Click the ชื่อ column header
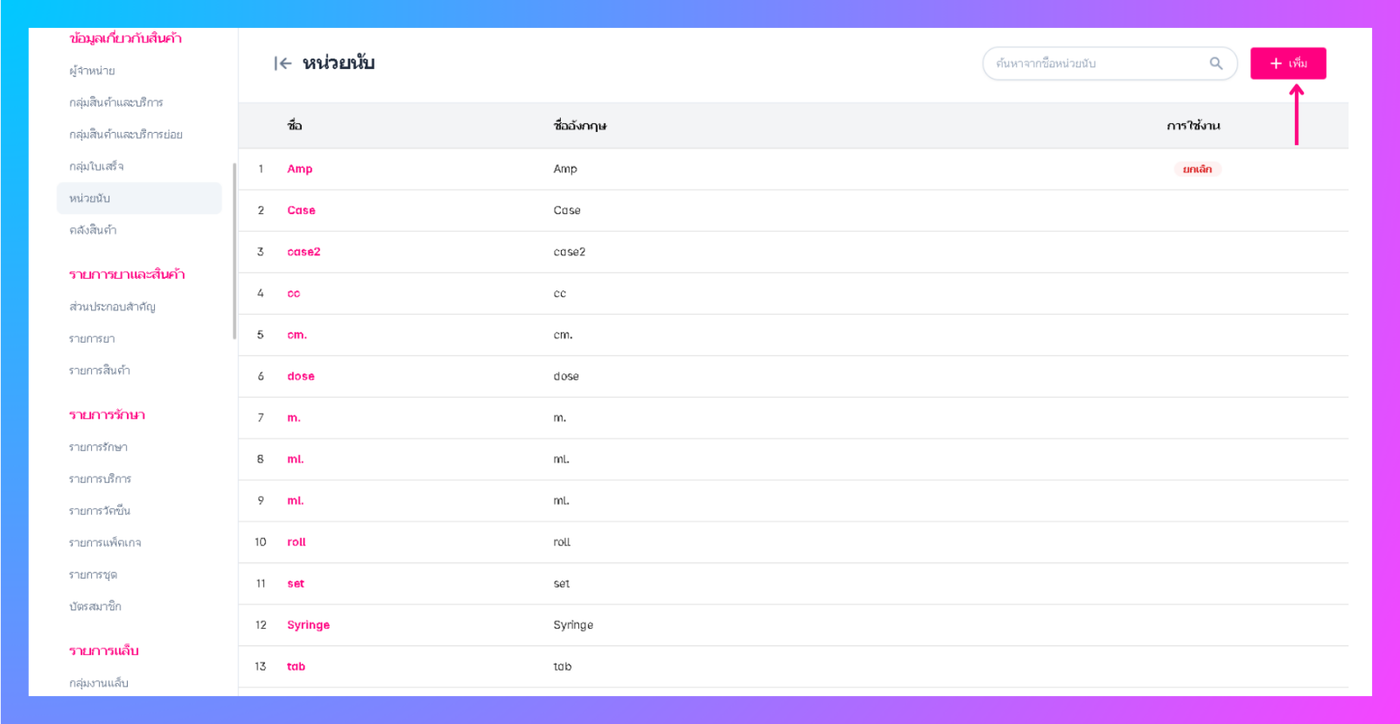 pos(295,126)
